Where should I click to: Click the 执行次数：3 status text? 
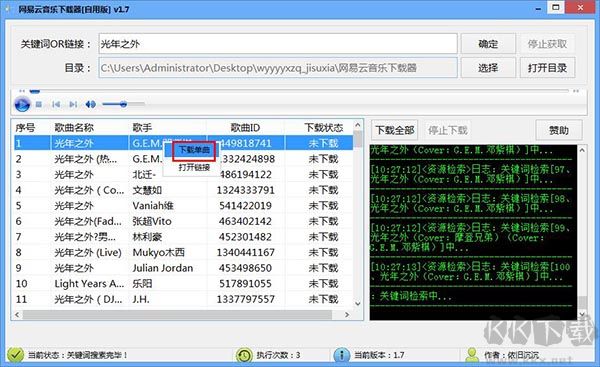pos(278,355)
